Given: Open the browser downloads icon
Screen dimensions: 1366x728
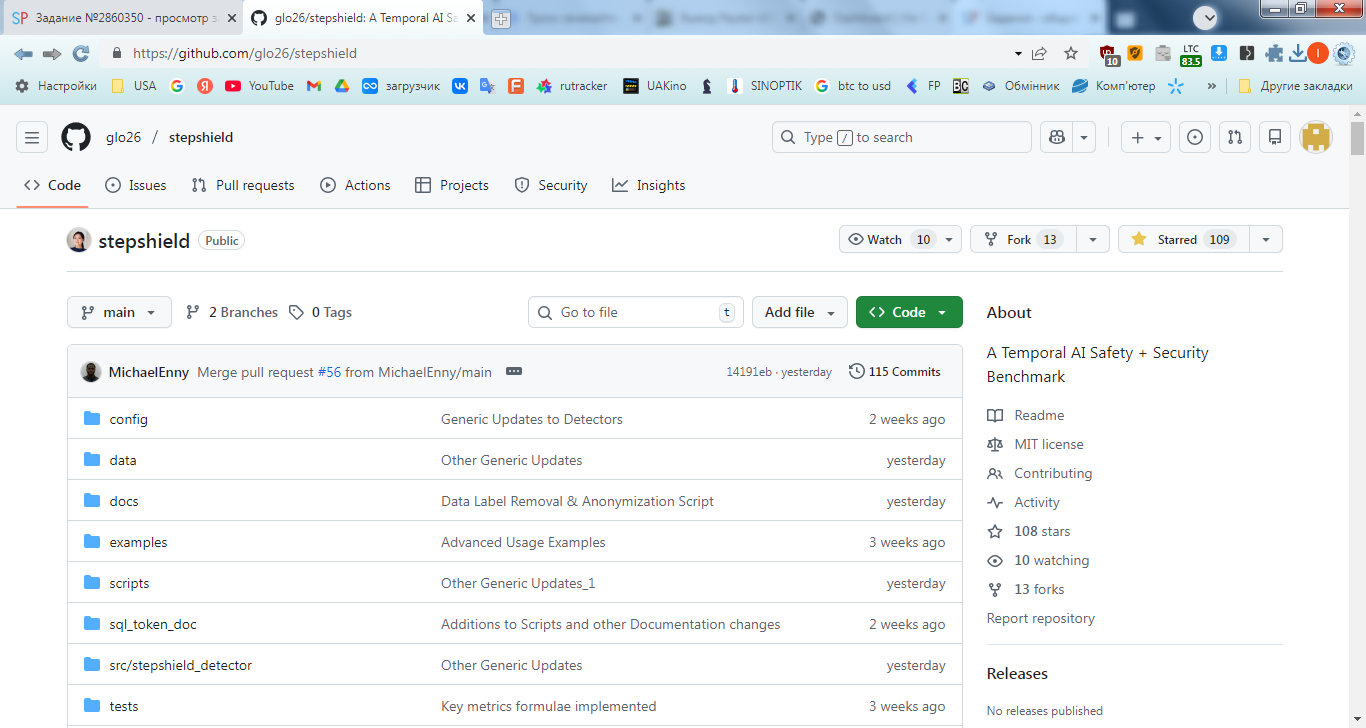Looking at the screenshot, I should tap(1297, 53).
